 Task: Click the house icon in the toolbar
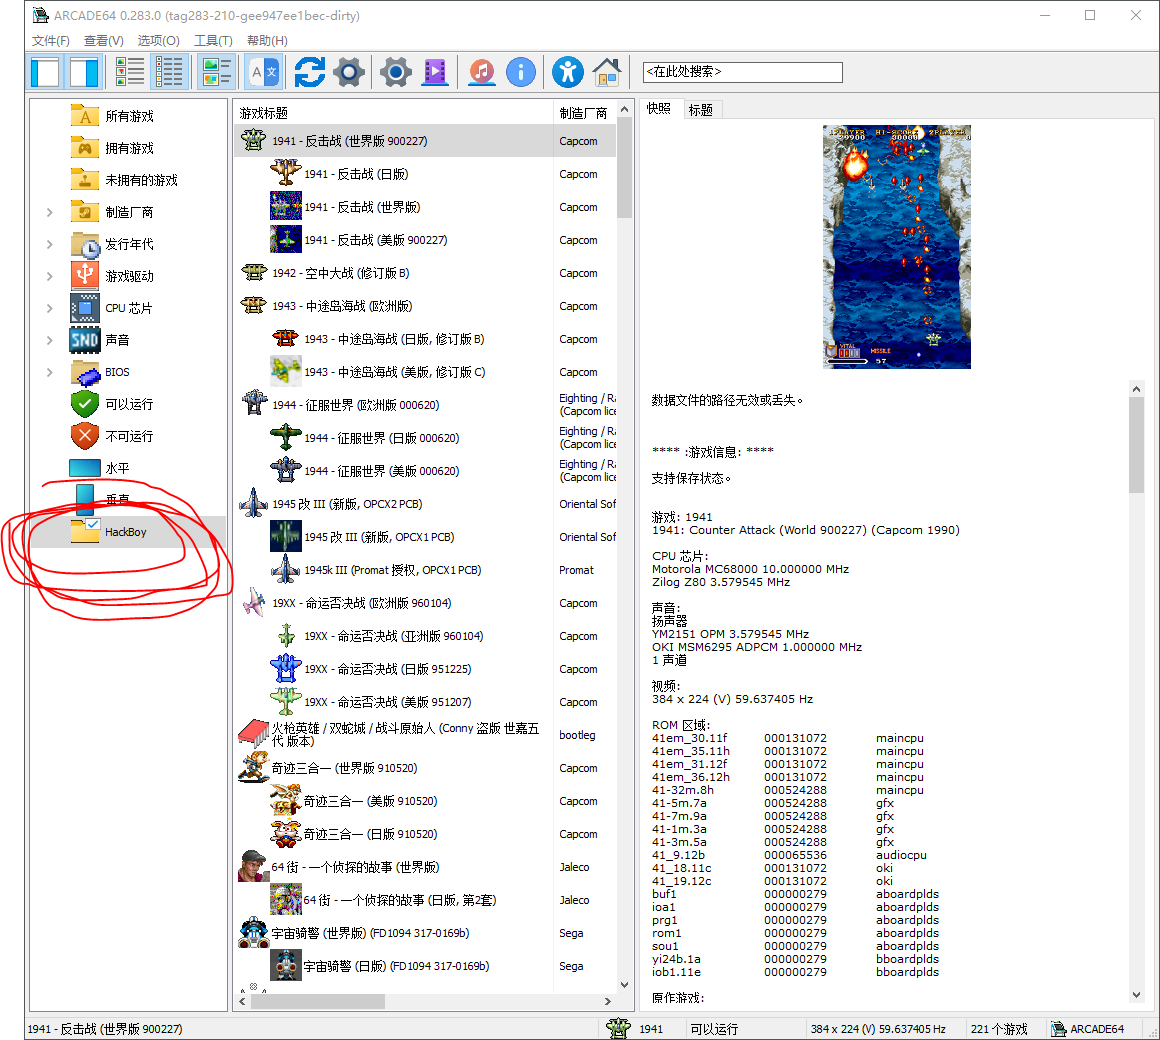[x=607, y=72]
